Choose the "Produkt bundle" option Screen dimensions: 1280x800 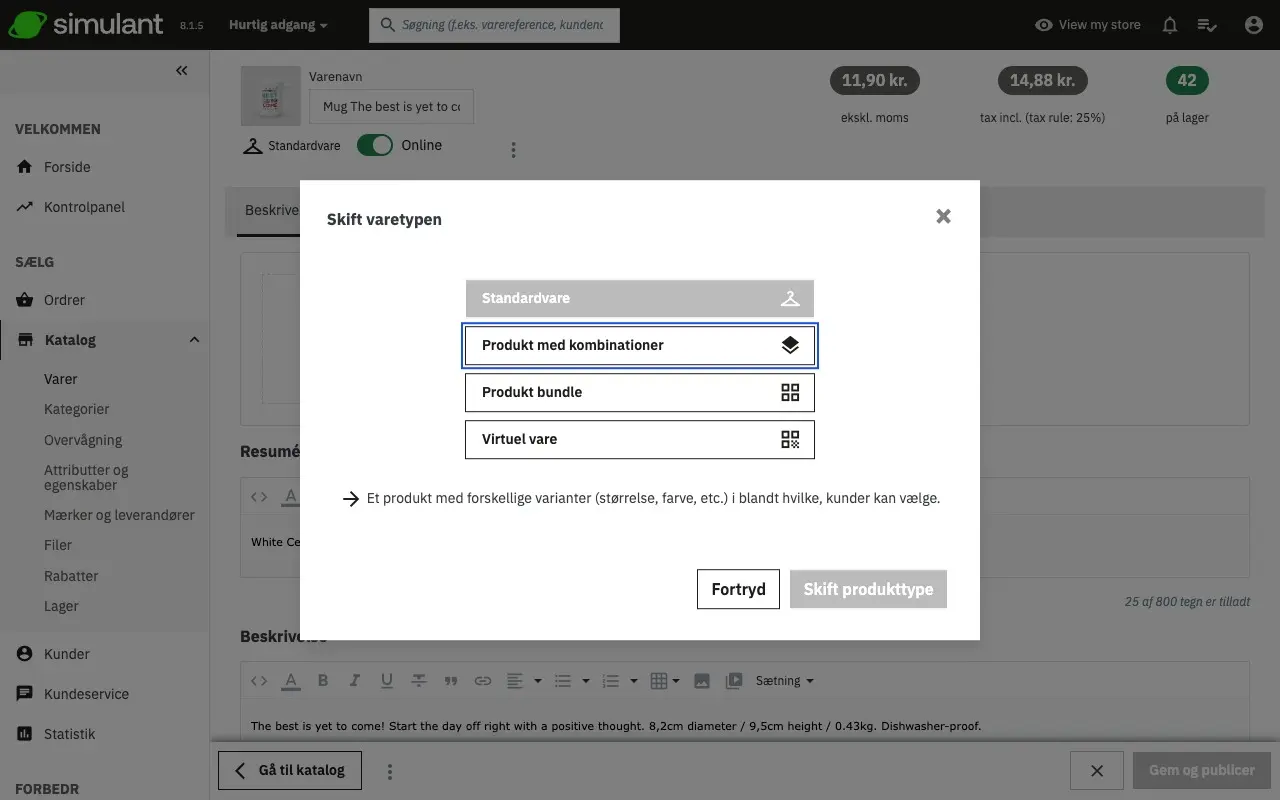coord(639,392)
